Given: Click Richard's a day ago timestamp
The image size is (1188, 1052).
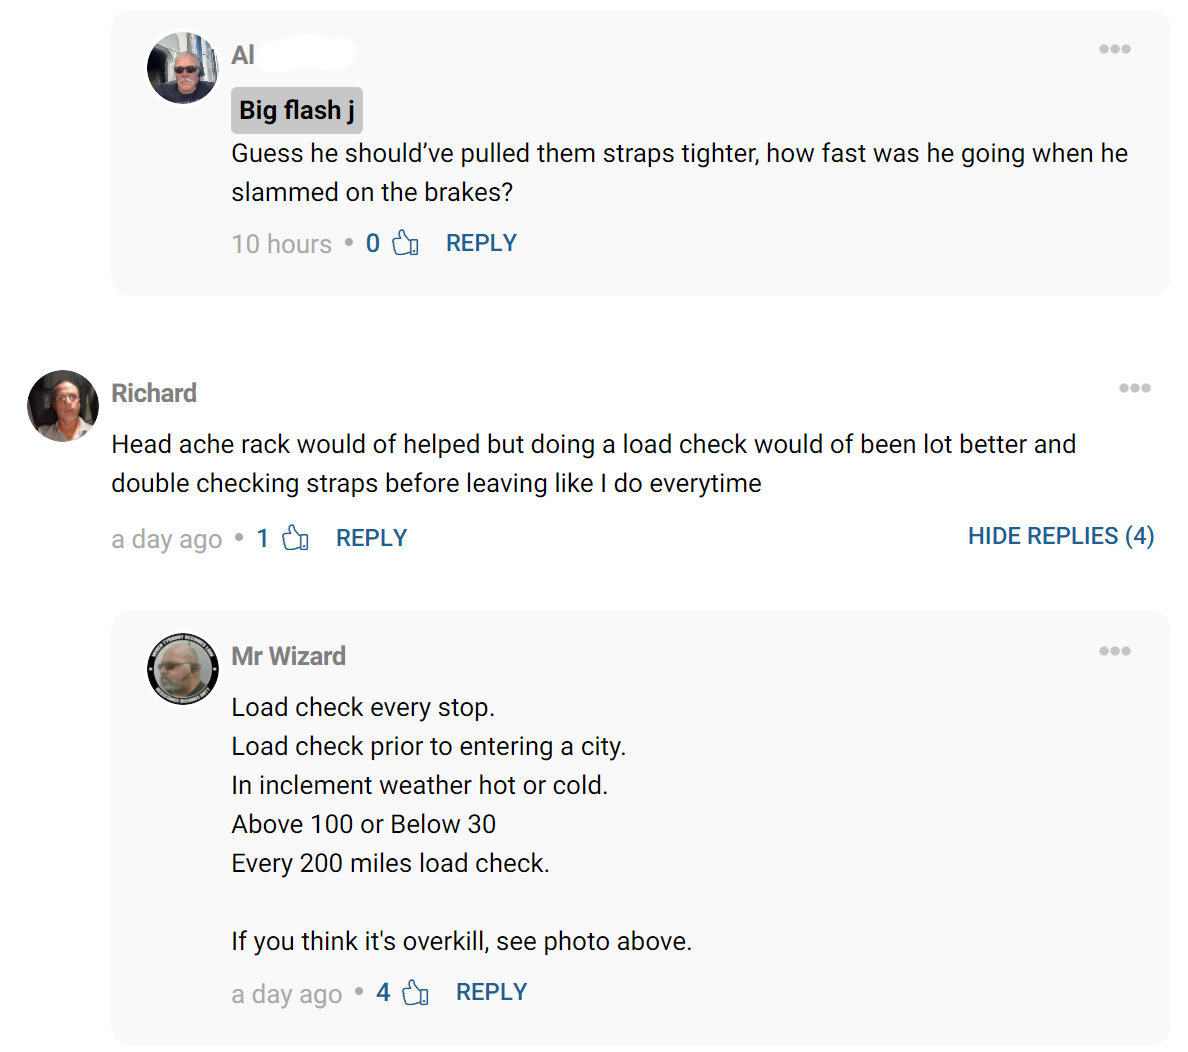Looking at the screenshot, I should pyautogui.click(x=166, y=539).
